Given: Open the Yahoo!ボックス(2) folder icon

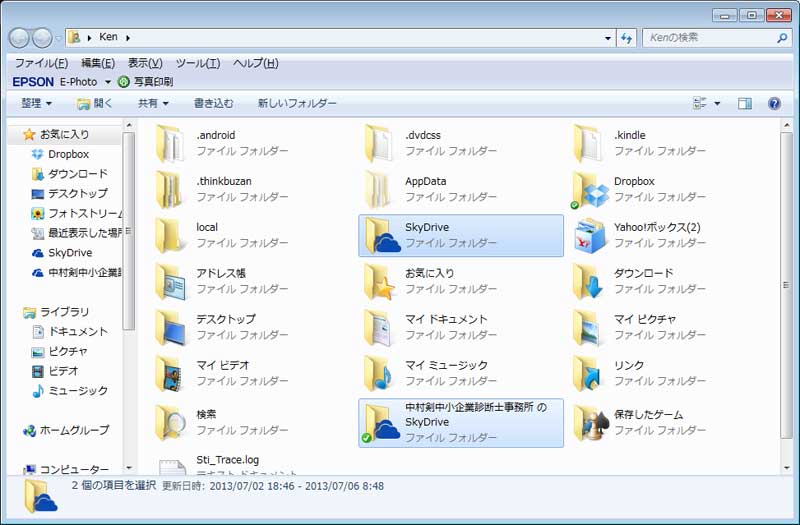Looking at the screenshot, I should point(591,235).
